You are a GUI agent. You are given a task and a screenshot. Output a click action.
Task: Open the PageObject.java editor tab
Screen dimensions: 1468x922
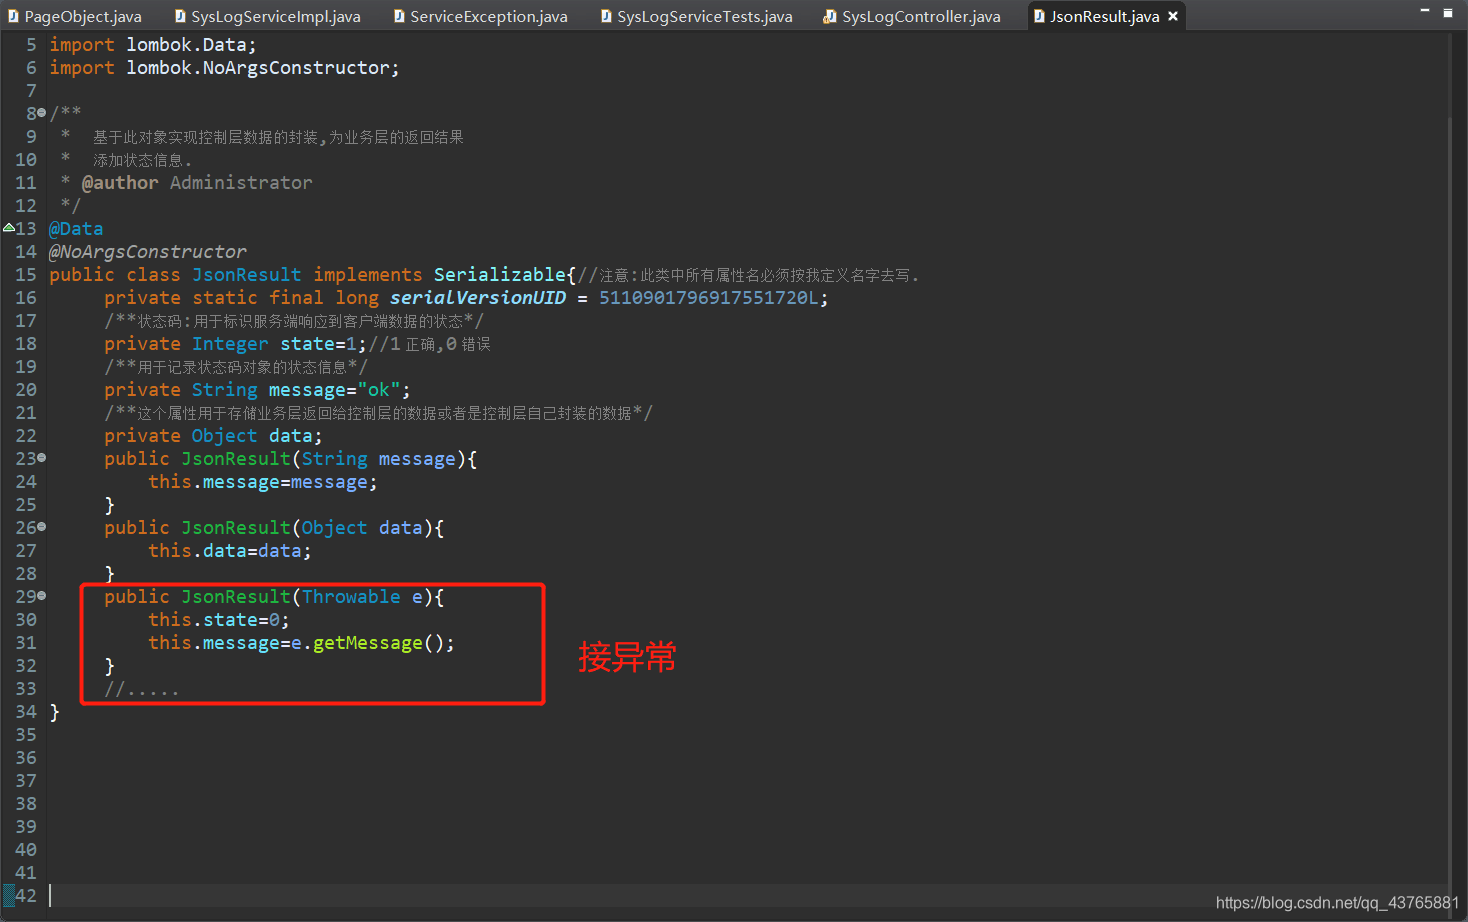[76, 16]
